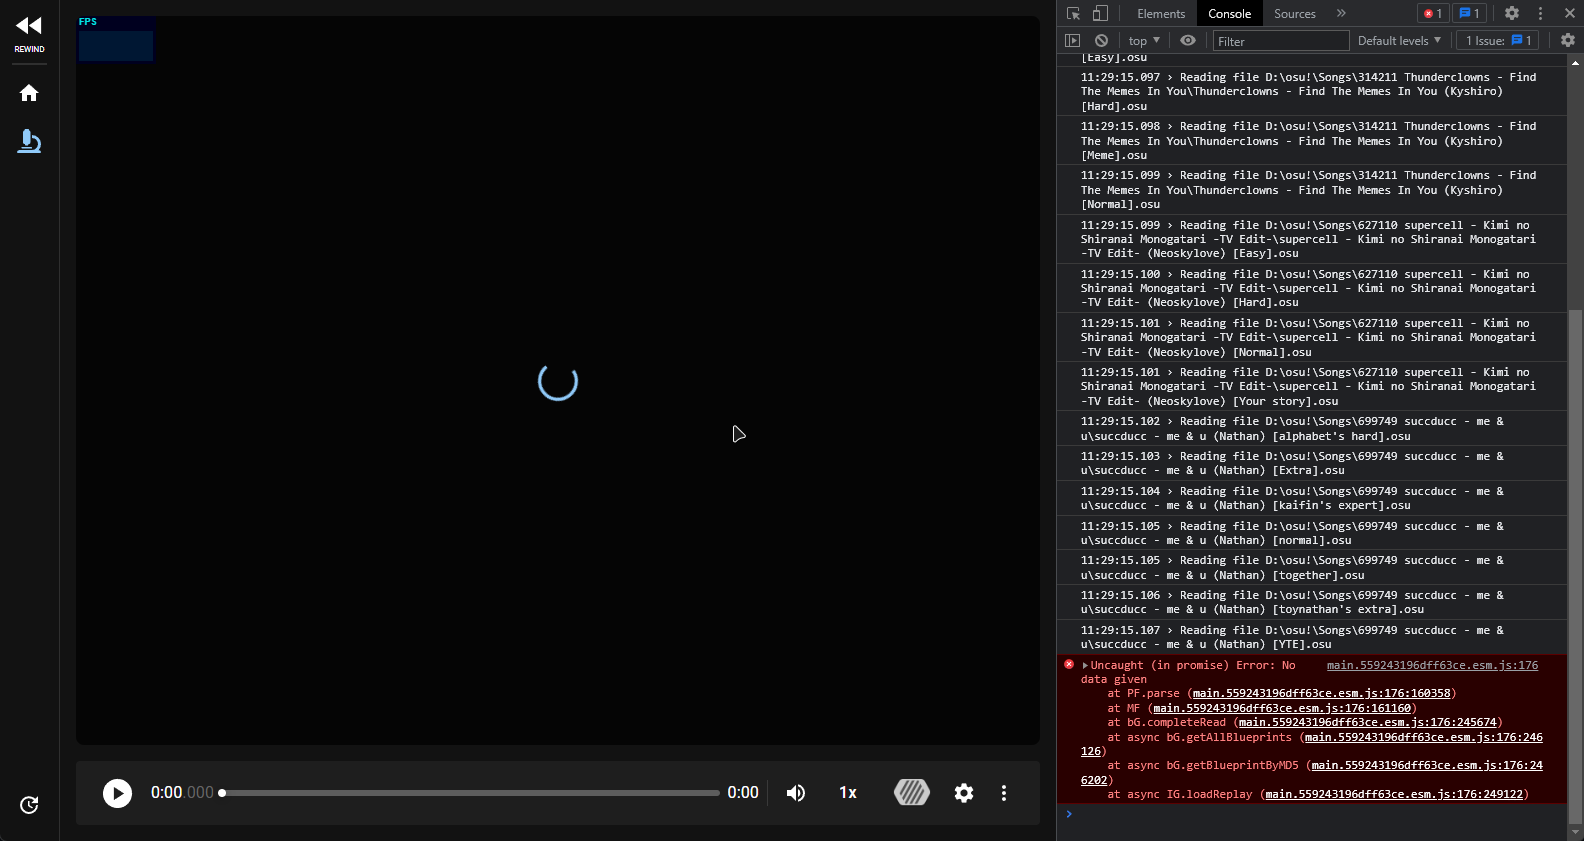Show the console sidebar
The image size is (1584, 841).
(1073, 41)
